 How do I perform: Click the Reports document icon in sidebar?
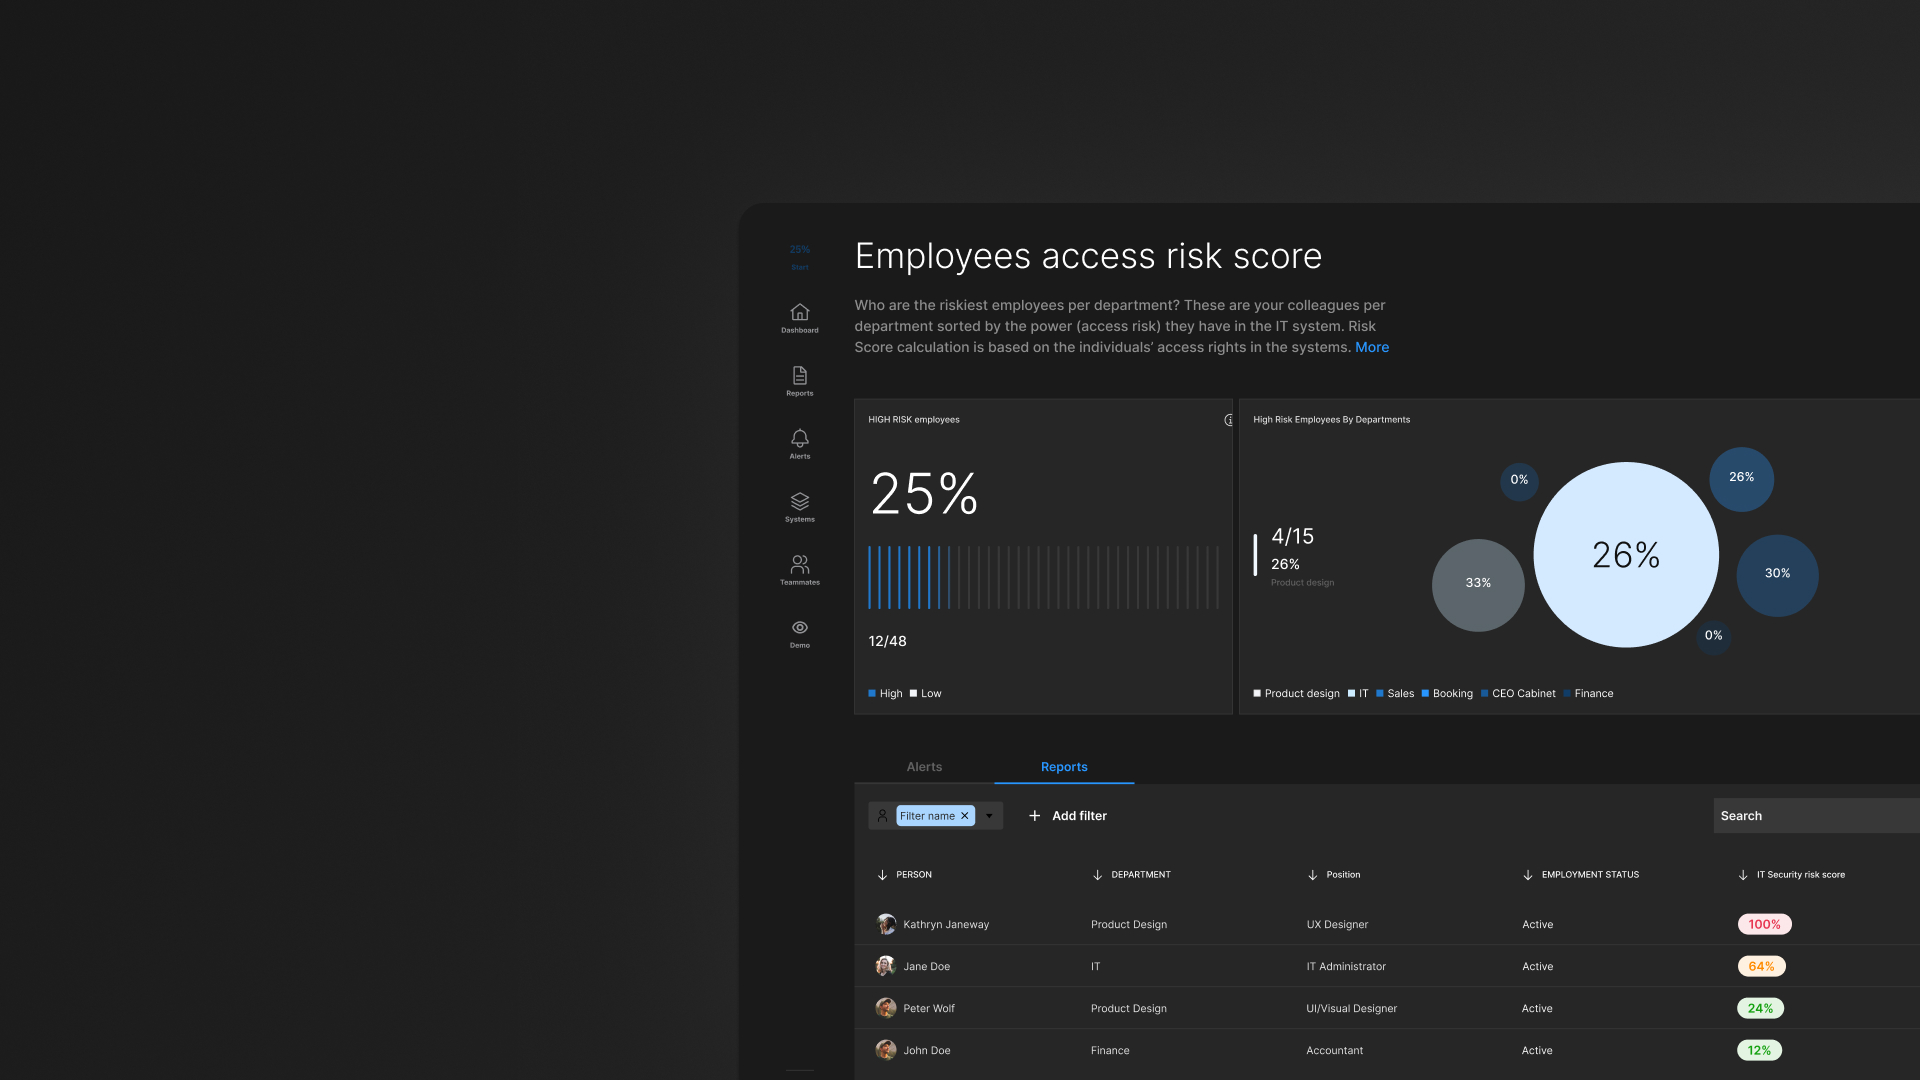point(799,375)
